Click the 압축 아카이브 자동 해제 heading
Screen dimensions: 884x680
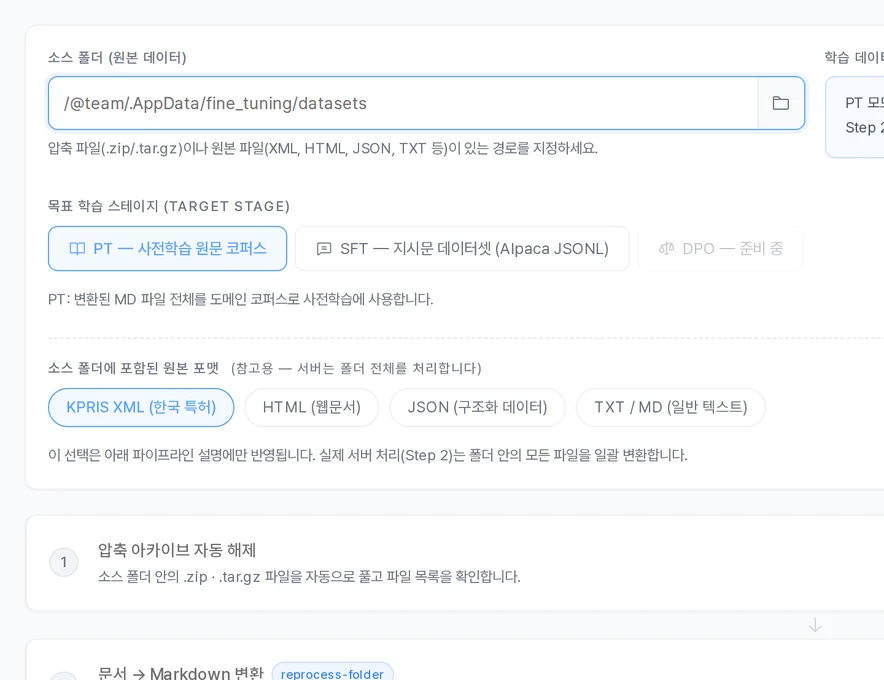(177, 550)
